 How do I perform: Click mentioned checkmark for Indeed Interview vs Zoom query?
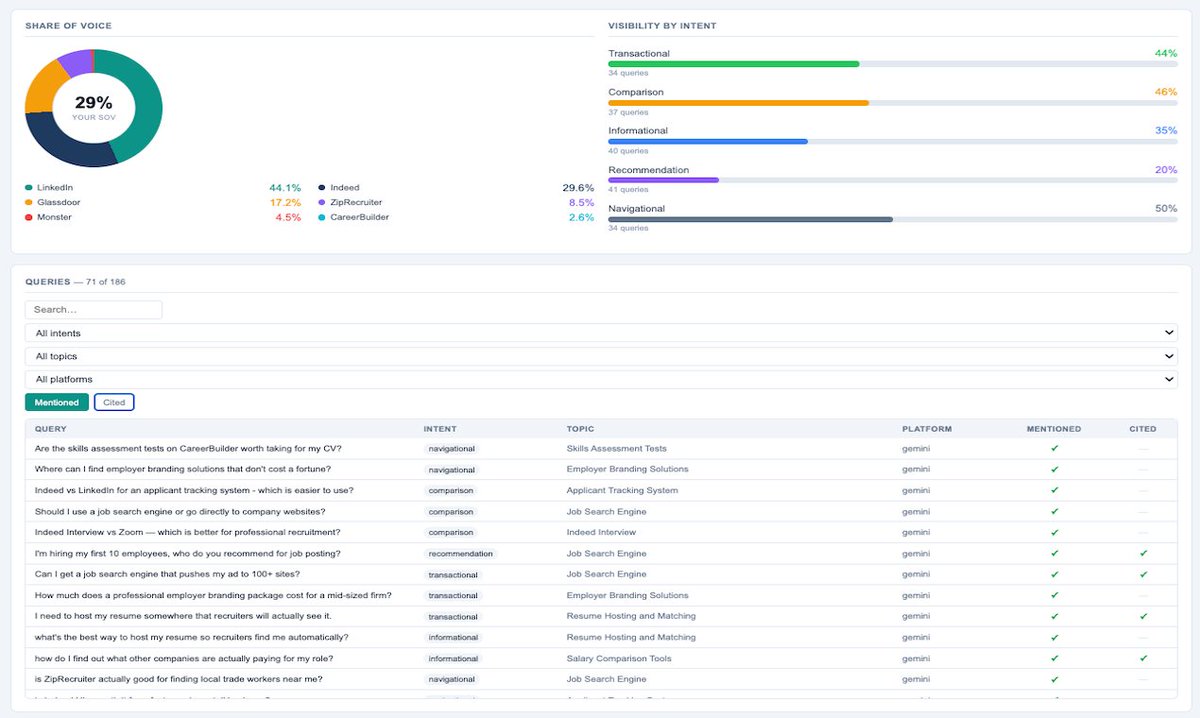(x=1054, y=533)
